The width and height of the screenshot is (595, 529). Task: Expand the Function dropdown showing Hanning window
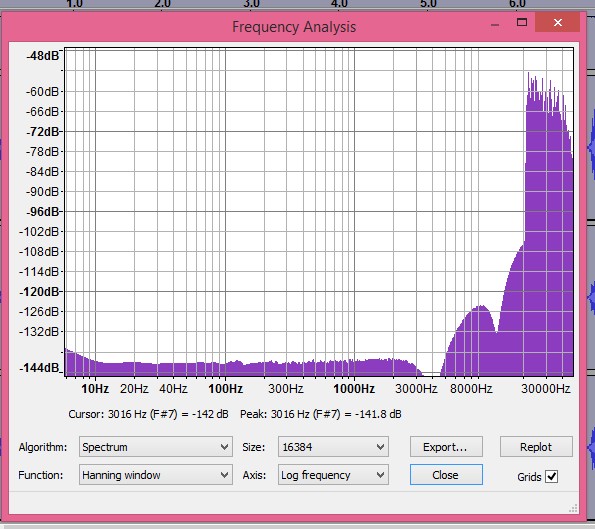click(156, 475)
